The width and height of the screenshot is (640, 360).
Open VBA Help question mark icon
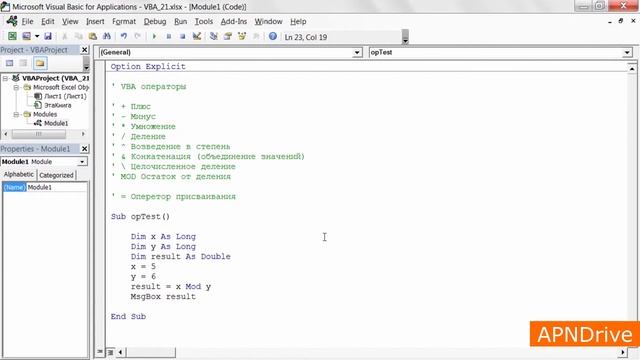(x=273, y=36)
